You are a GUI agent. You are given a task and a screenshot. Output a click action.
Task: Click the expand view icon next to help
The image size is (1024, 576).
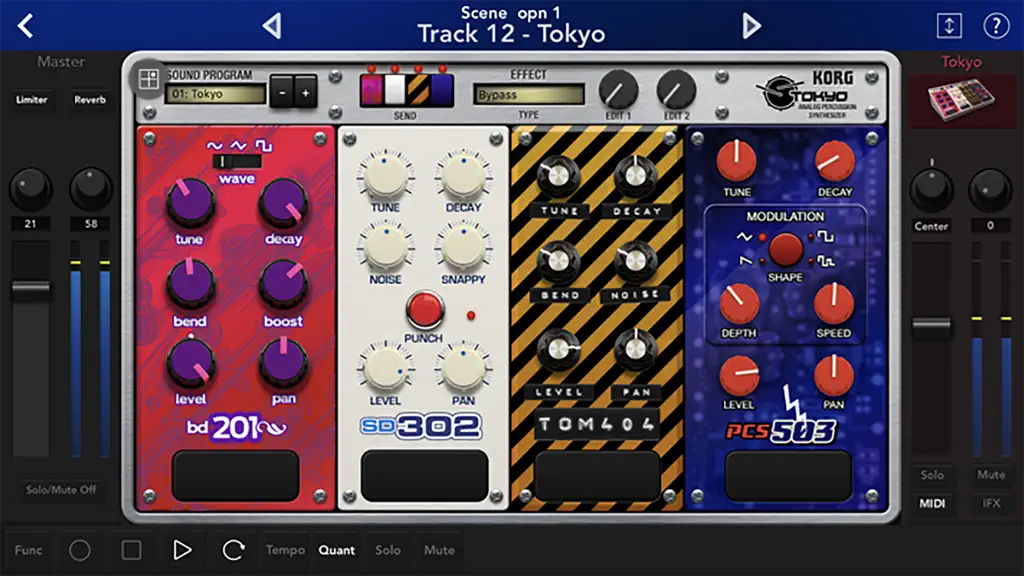pyautogui.click(x=949, y=26)
